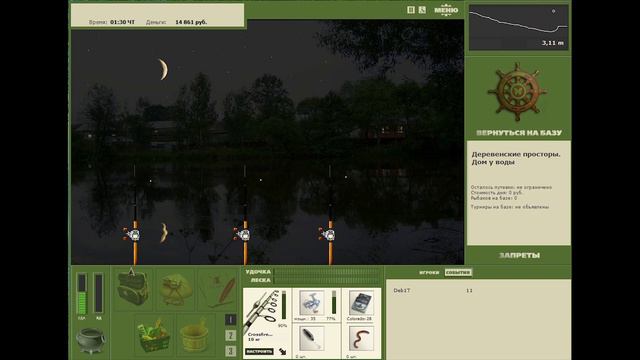Switch to the ИГРОКИ tab
Viewport: 640px width, 360px height.
[x=429, y=272]
